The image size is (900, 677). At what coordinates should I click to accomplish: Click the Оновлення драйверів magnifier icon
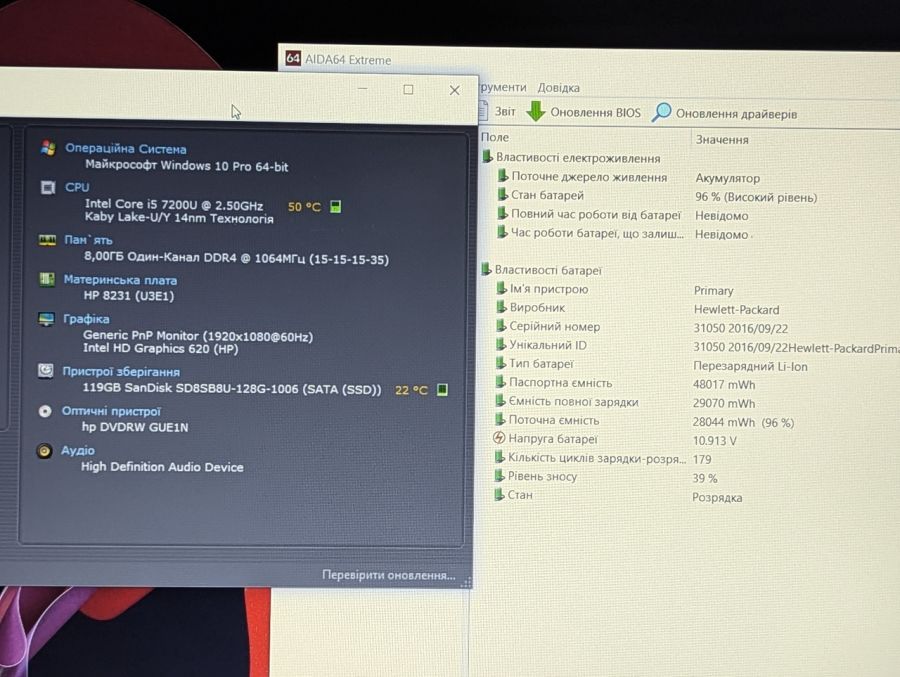[661, 112]
